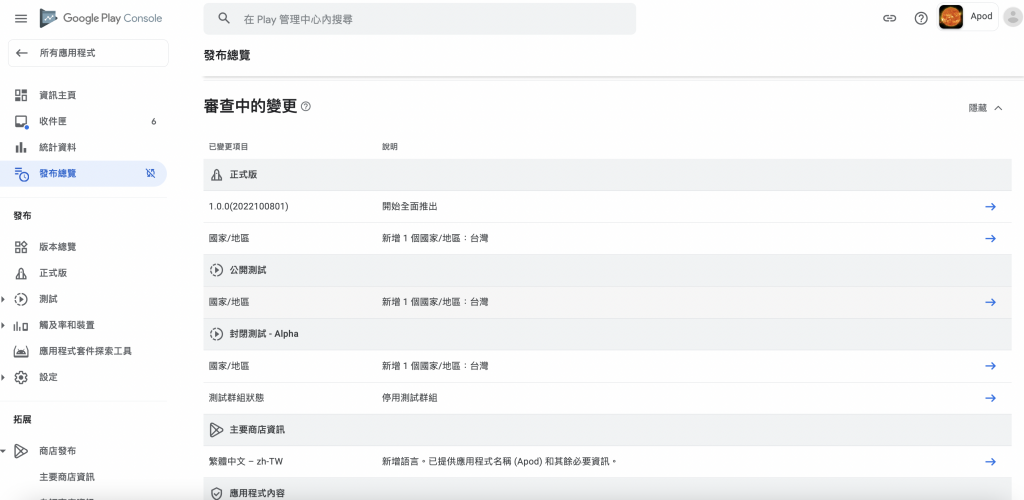
Task: Open arrow for 繁體中文 – zh-TW row
Action: [x=990, y=461]
